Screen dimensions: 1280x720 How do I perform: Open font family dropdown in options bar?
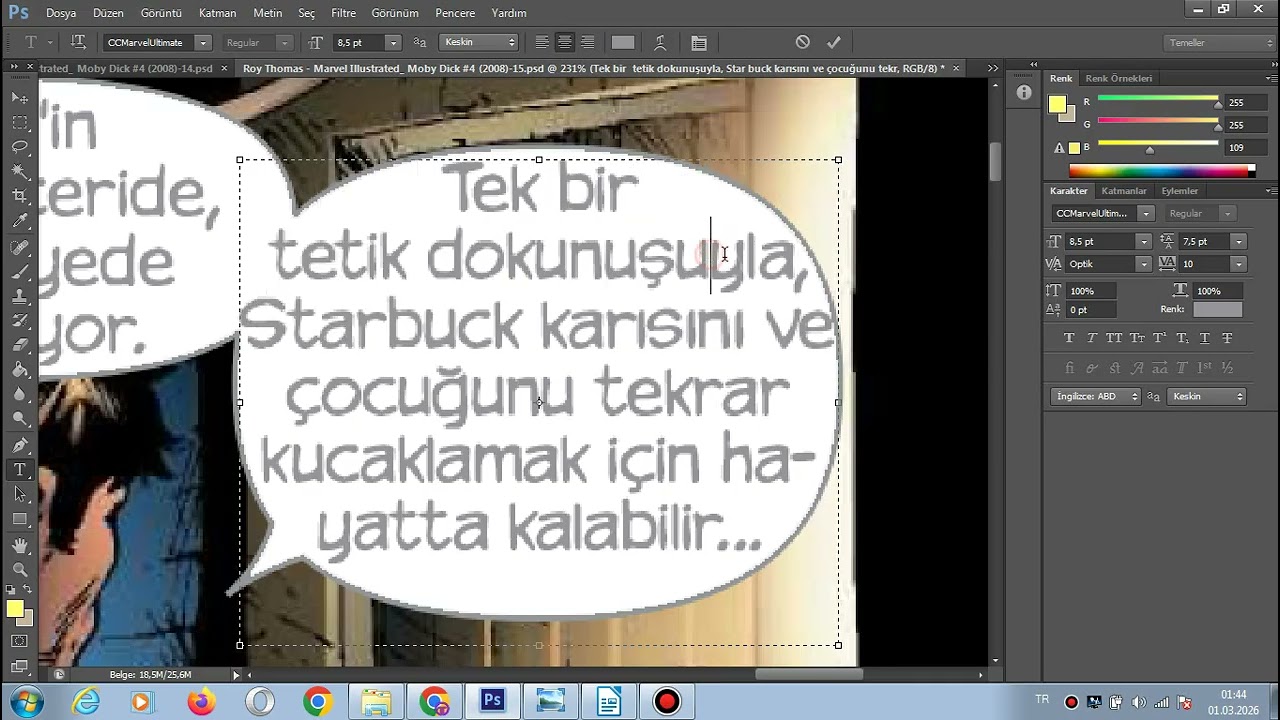203,42
